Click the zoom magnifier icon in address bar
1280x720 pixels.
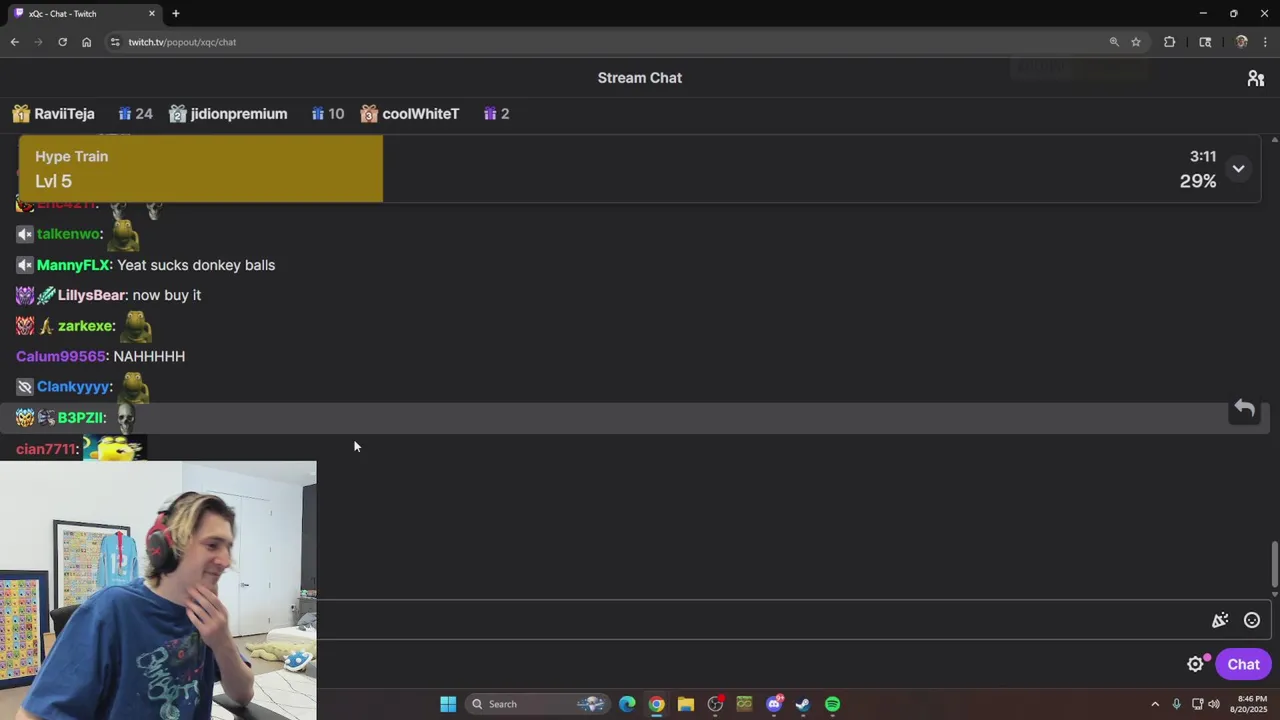coord(1114,42)
